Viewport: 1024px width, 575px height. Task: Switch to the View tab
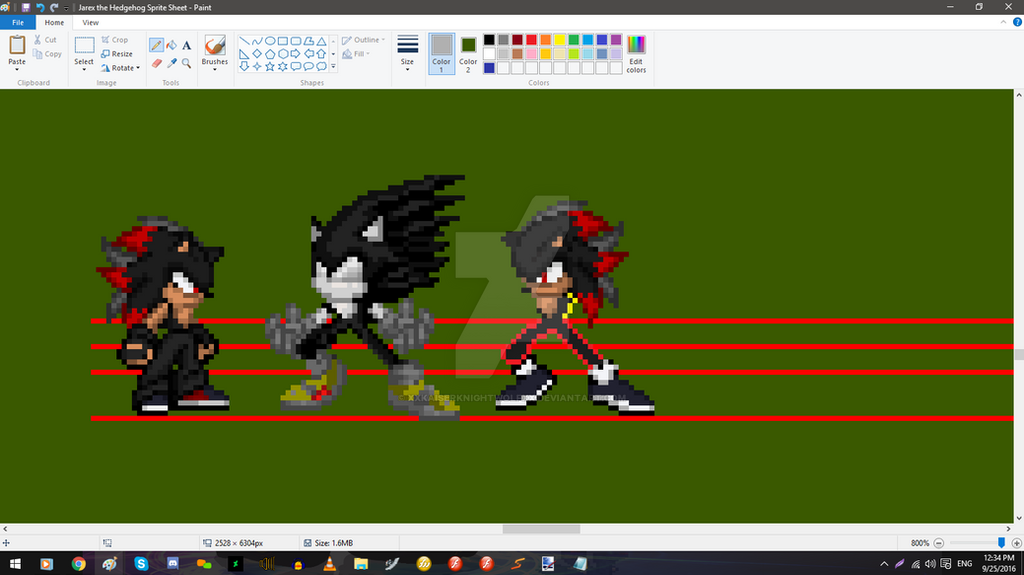point(91,22)
